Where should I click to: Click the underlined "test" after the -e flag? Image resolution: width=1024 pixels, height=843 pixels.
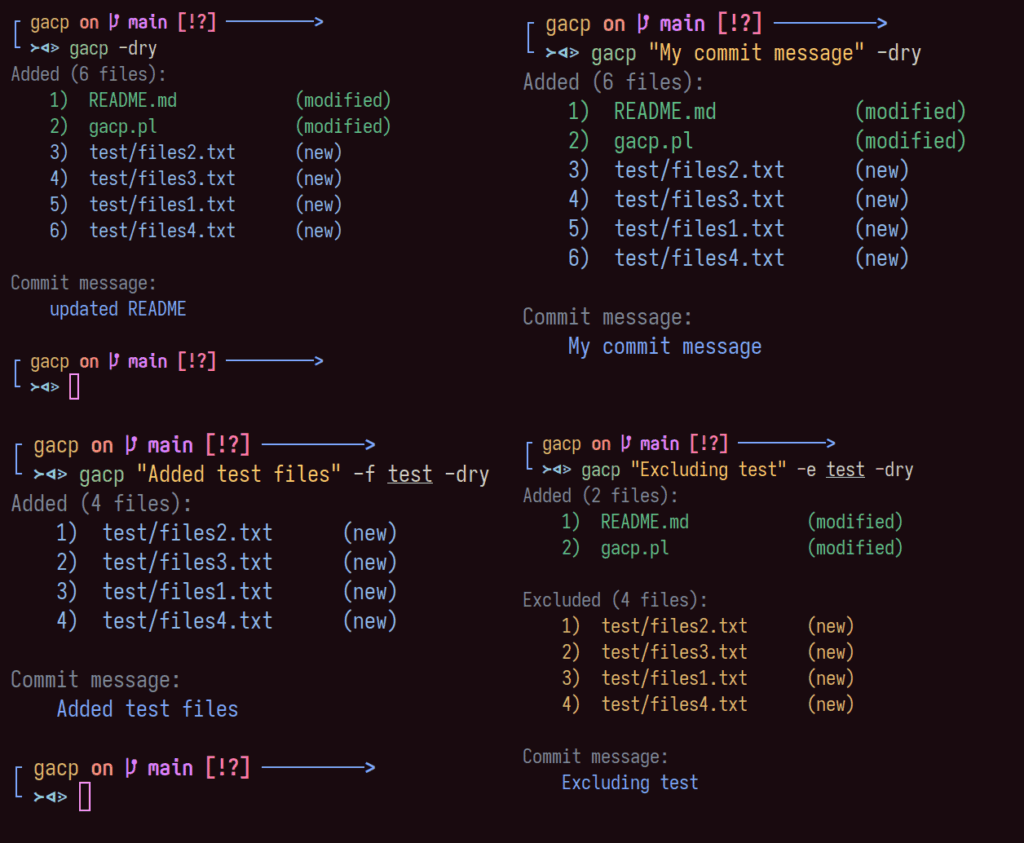click(x=845, y=470)
